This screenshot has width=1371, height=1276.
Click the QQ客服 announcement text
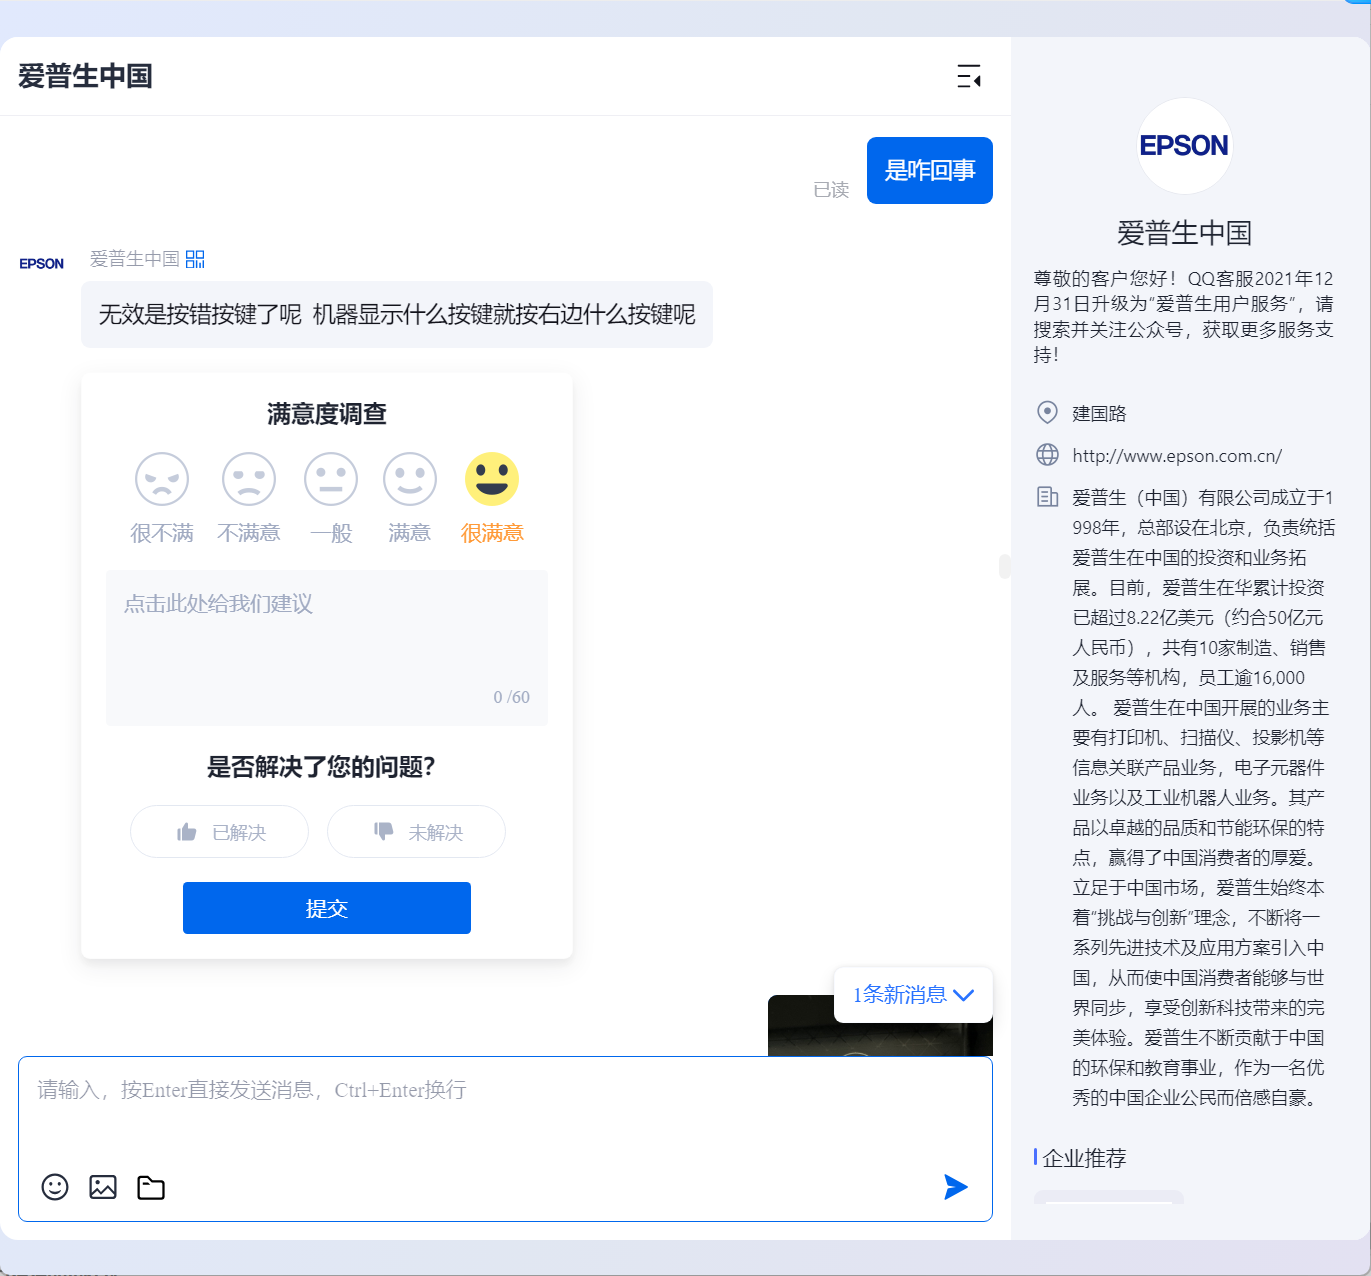tap(1184, 316)
